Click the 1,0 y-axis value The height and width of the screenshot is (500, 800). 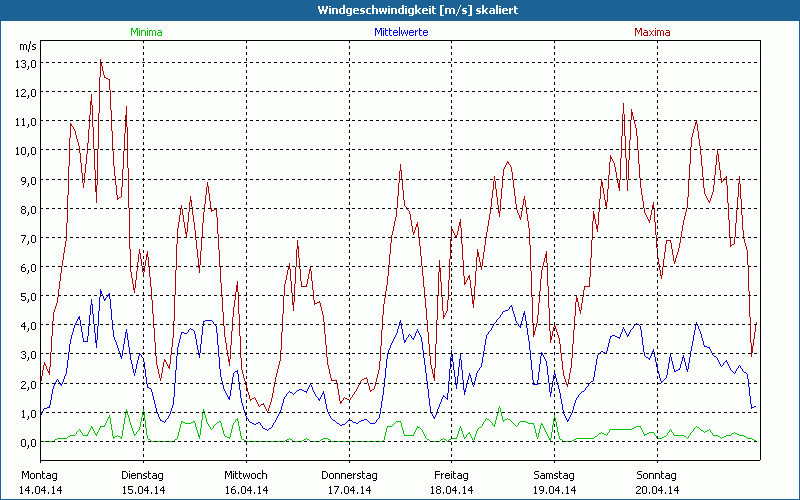tap(28, 414)
